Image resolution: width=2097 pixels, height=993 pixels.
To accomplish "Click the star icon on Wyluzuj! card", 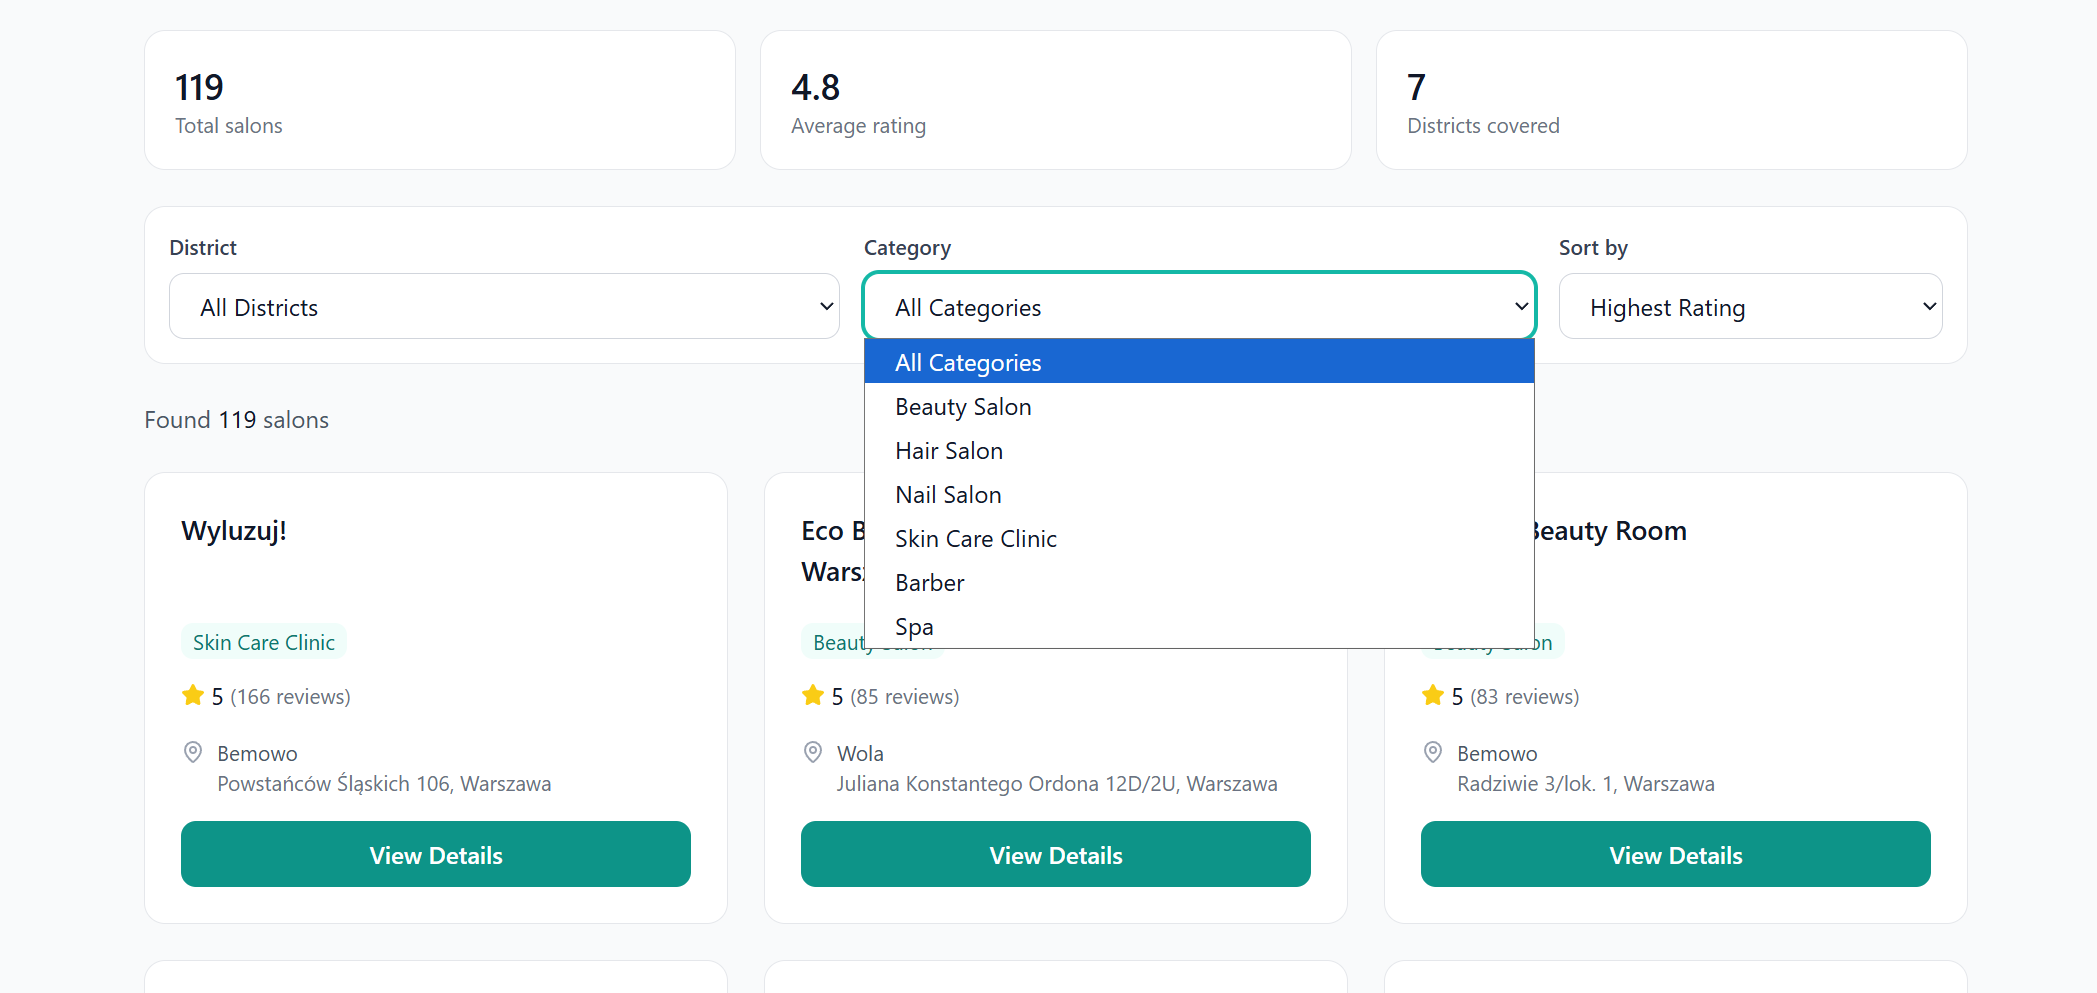I will [x=193, y=695].
